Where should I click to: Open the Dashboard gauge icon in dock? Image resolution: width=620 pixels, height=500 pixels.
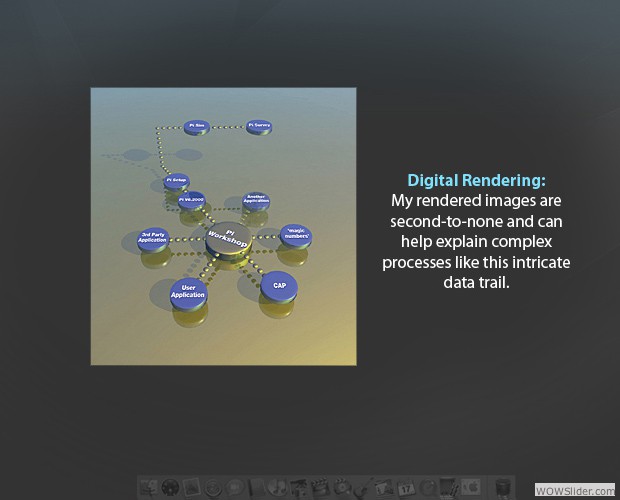[x=169, y=488]
